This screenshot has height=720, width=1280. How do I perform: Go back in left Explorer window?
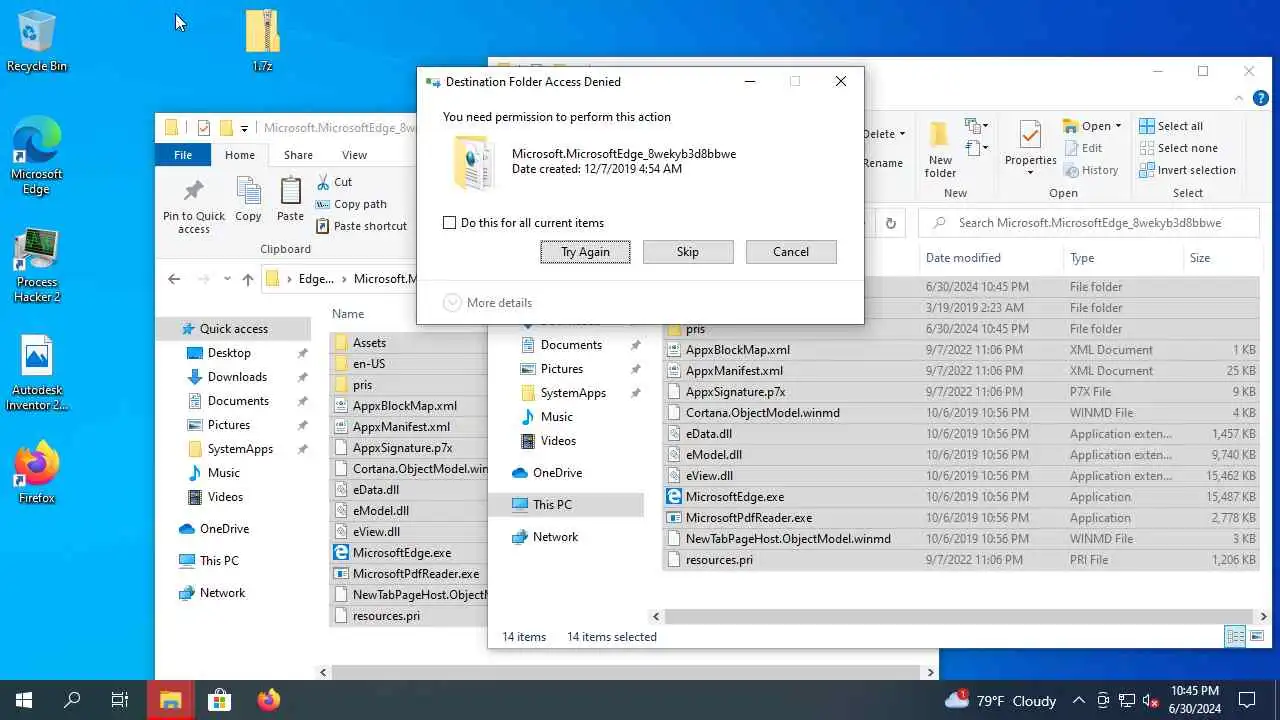pyautogui.click(x=174, y=279)
